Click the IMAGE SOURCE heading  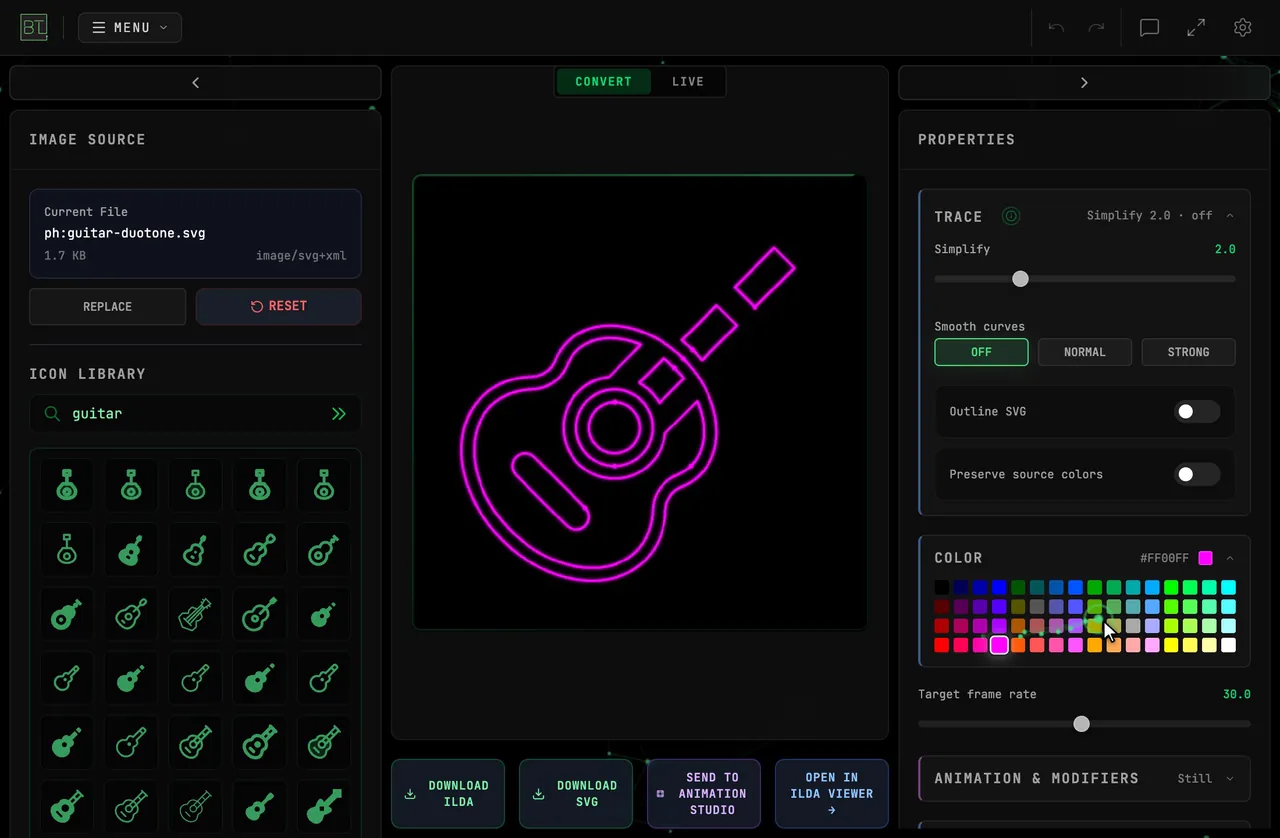pyautogui.click(x=88, y=139)
